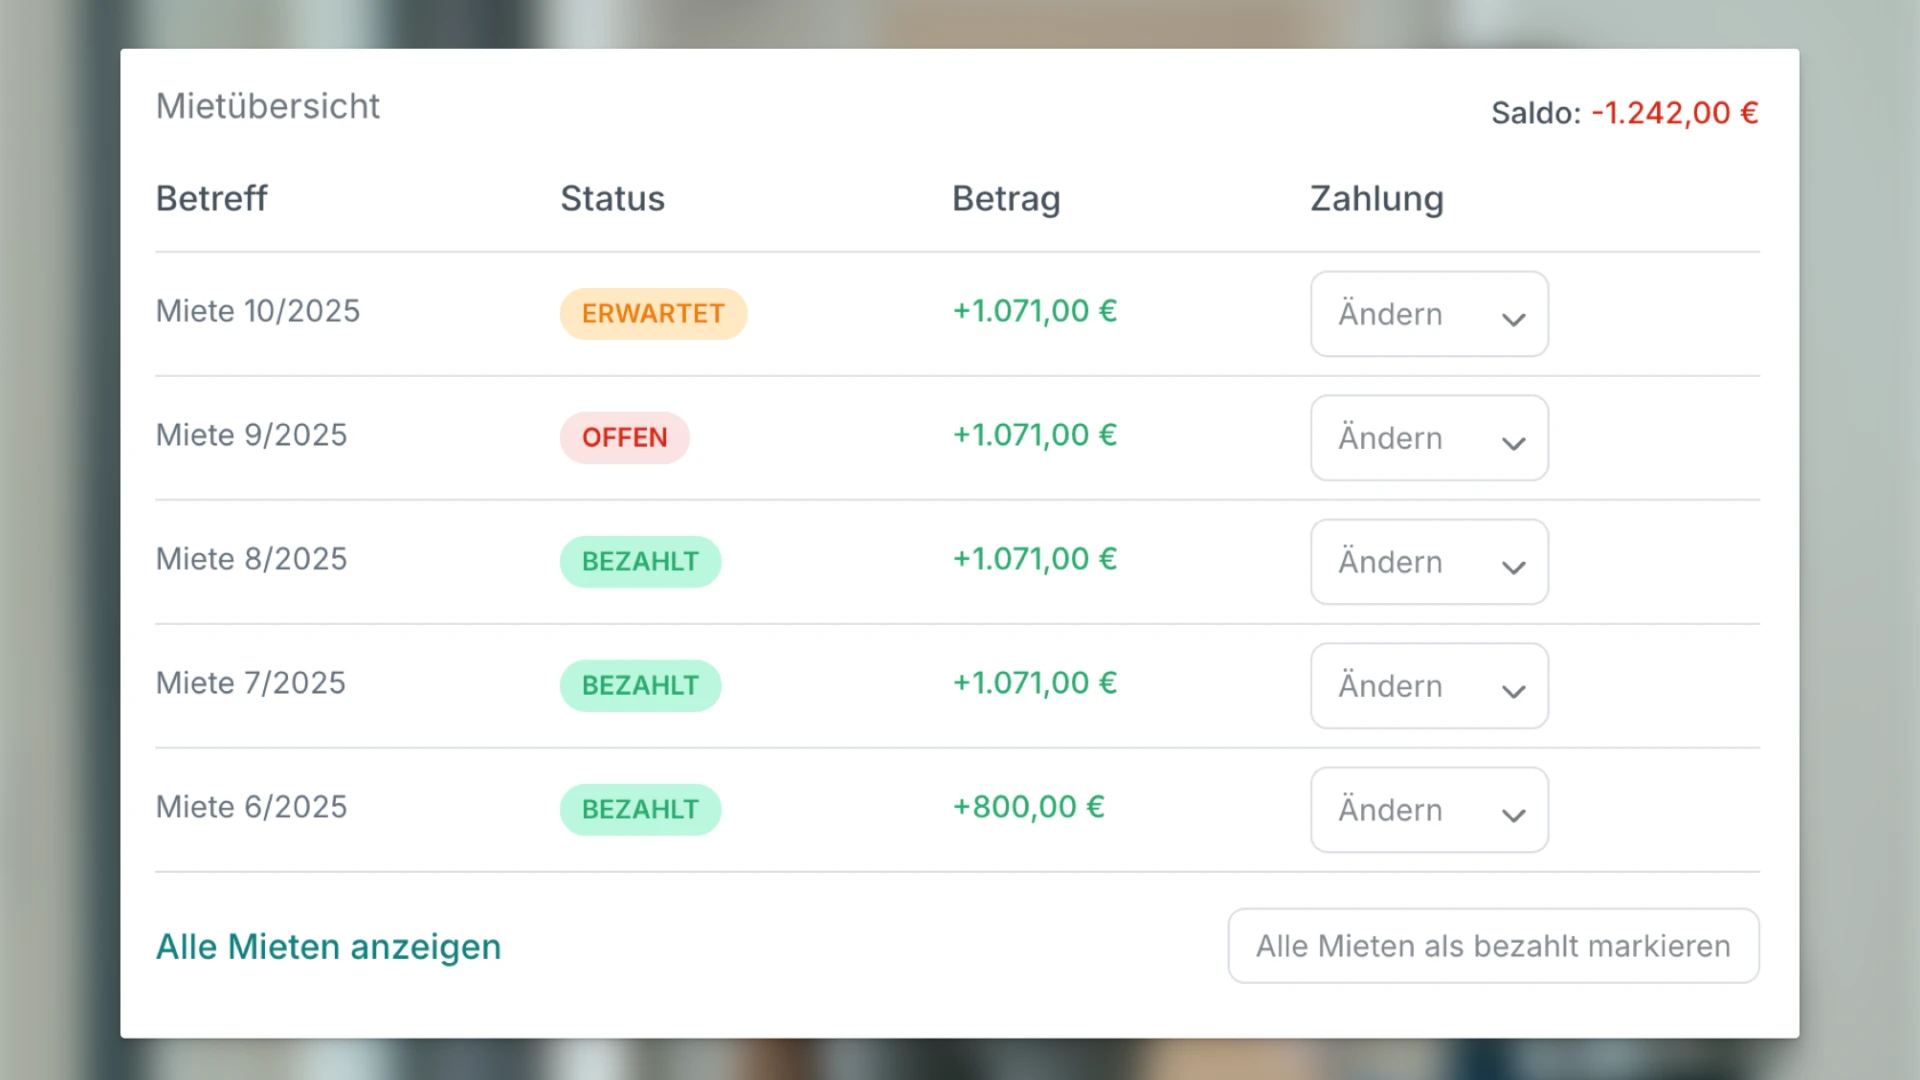Click the +800,00 € amount
1920x1080 pixels.
click(1028, 807)
